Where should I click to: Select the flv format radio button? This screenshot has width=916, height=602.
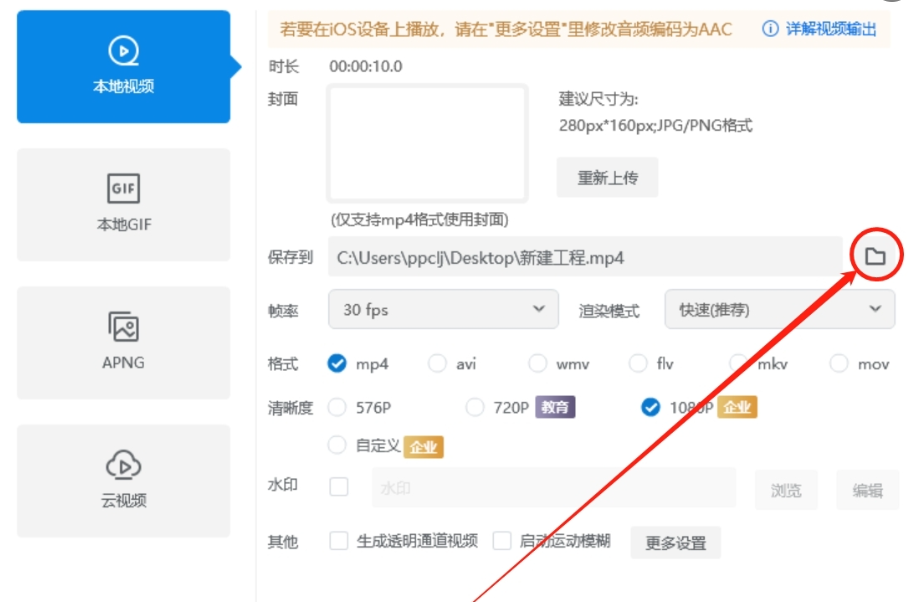[x=638, y=364]
